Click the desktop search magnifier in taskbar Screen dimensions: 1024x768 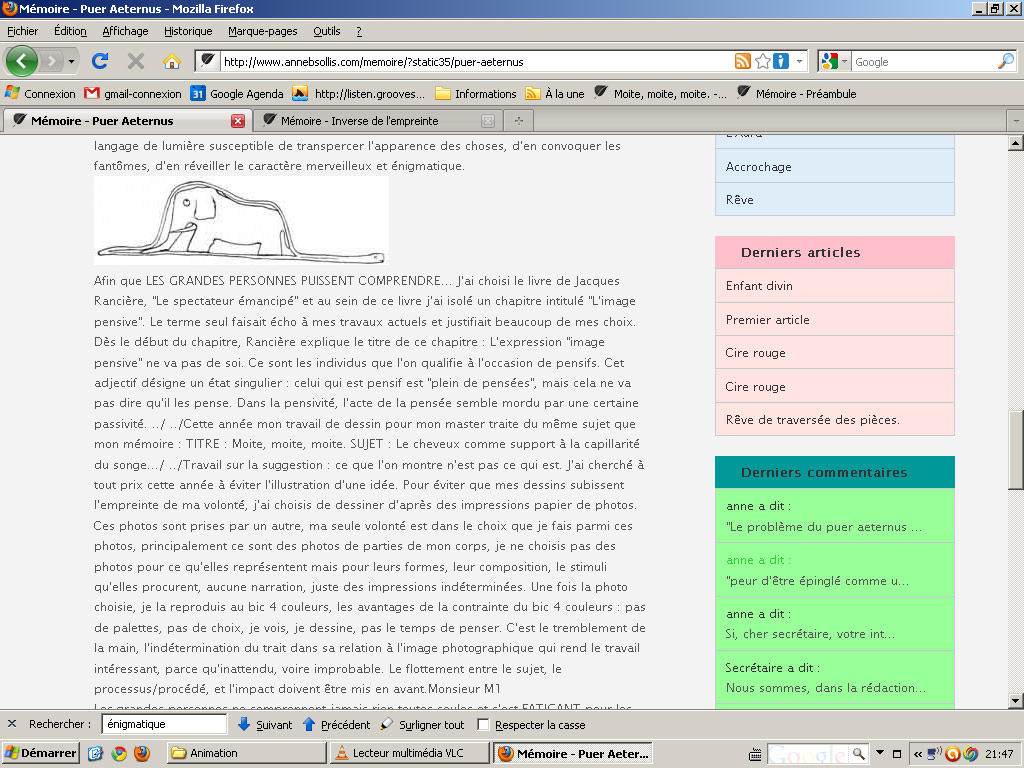coord(858,753)
